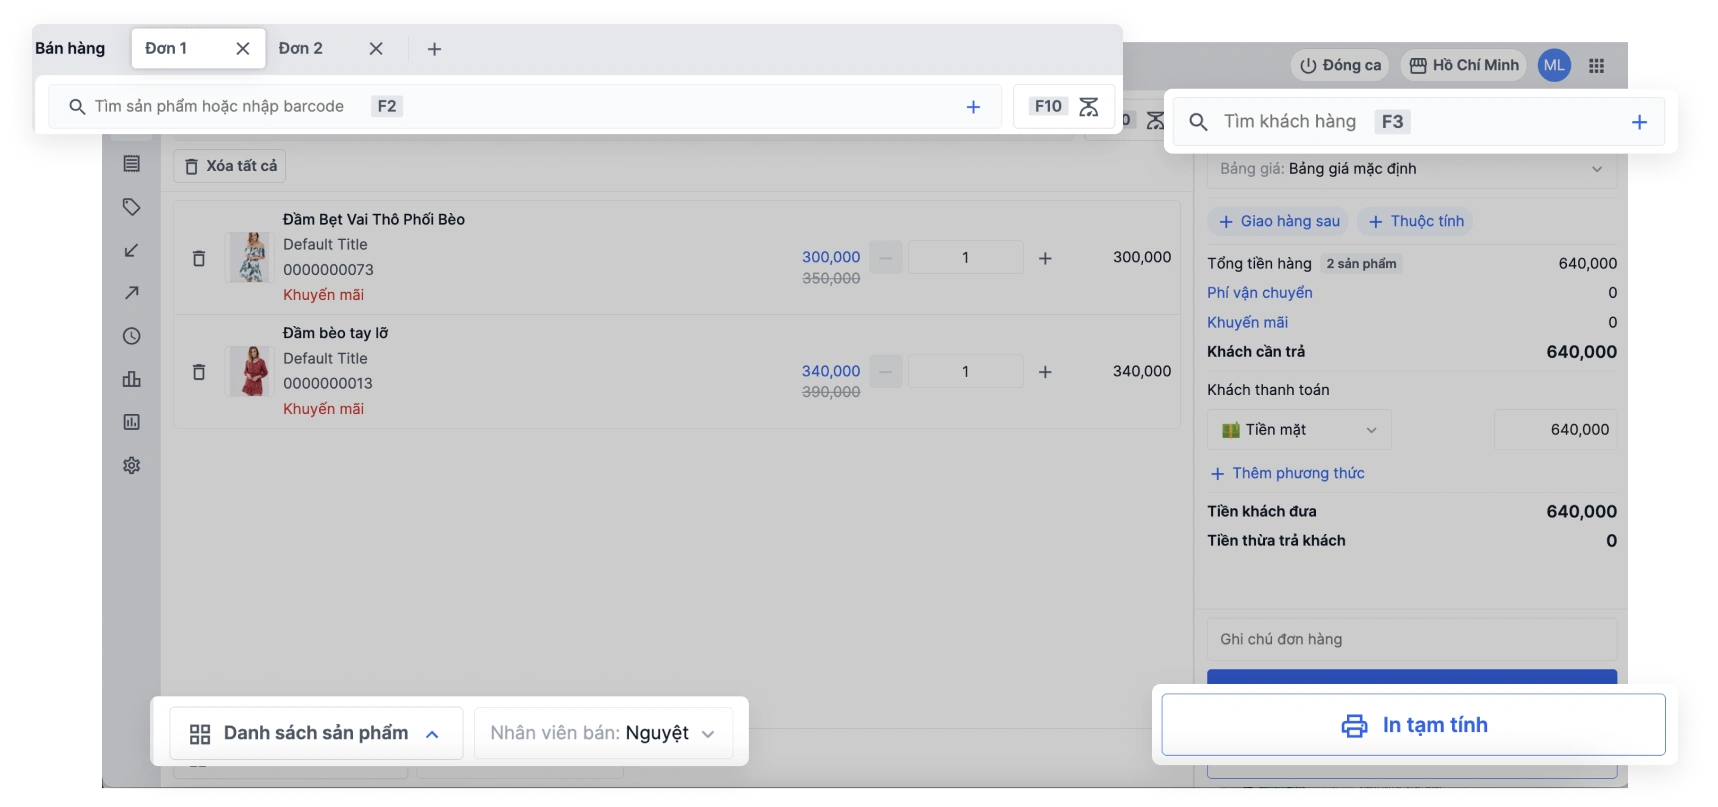Add a new order tab
The height and width of the screenshot is (807, 1718).
(434, 49)
